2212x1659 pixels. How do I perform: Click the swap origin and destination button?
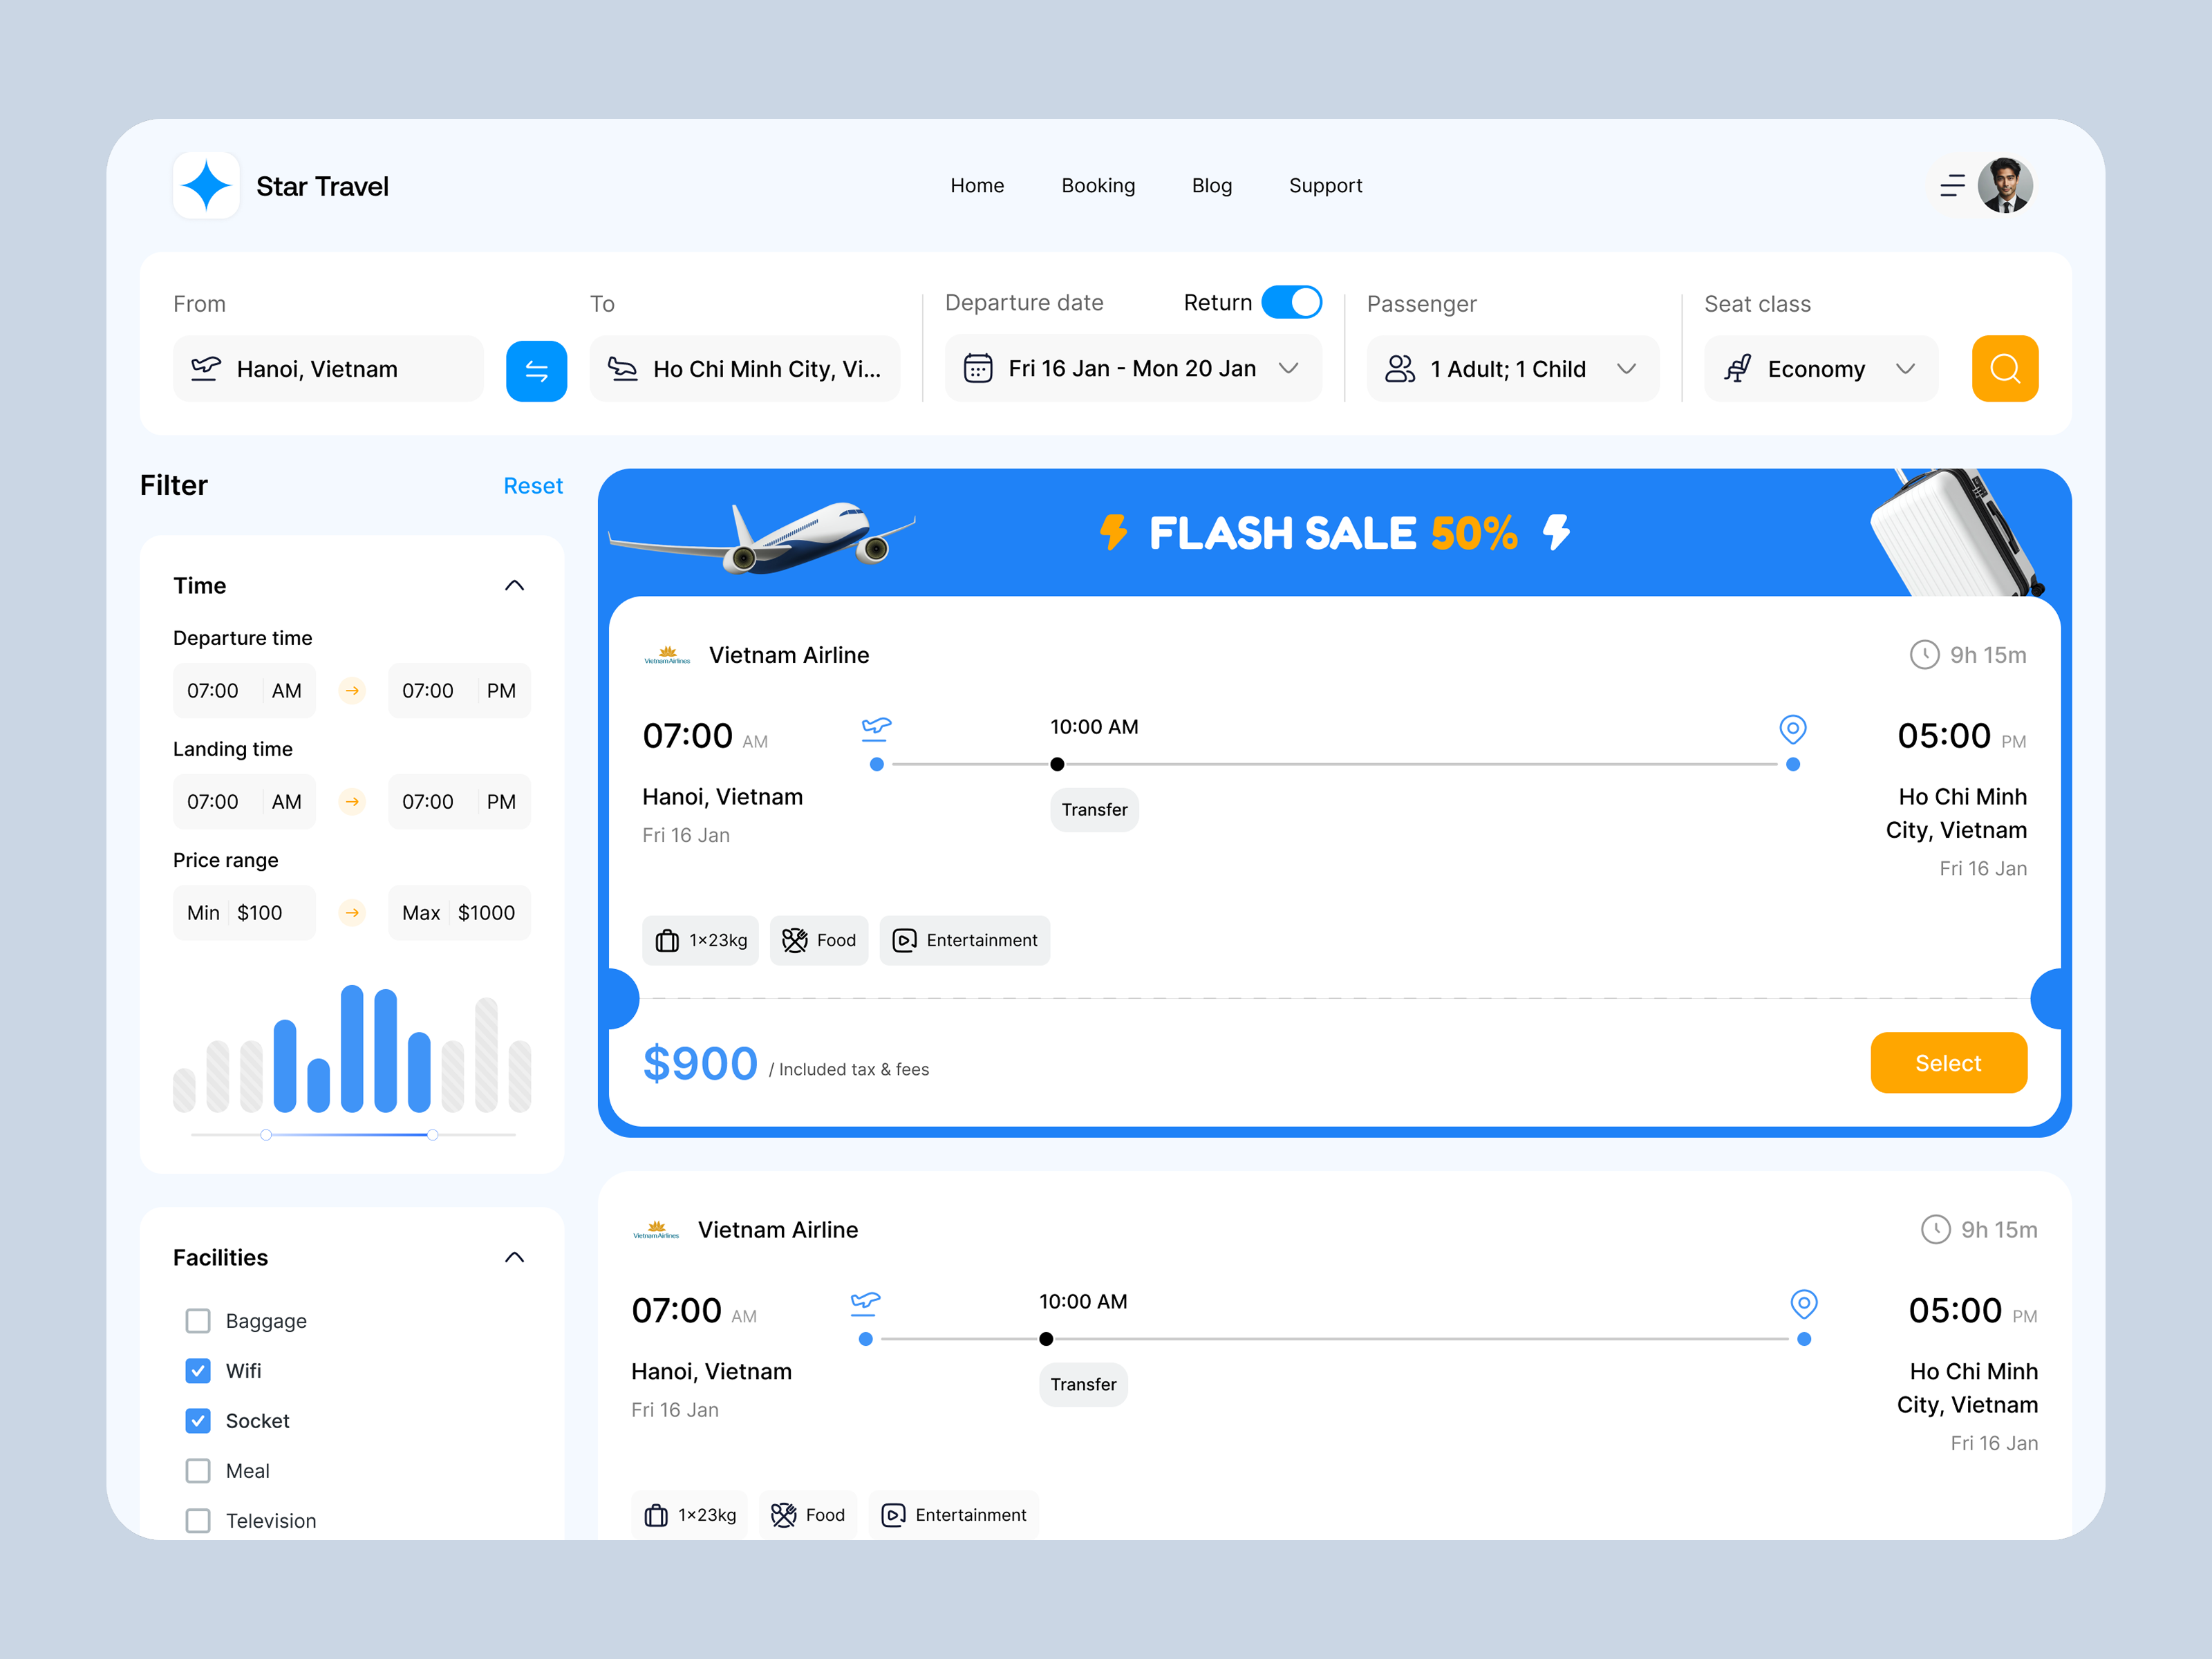click(536, 371)
